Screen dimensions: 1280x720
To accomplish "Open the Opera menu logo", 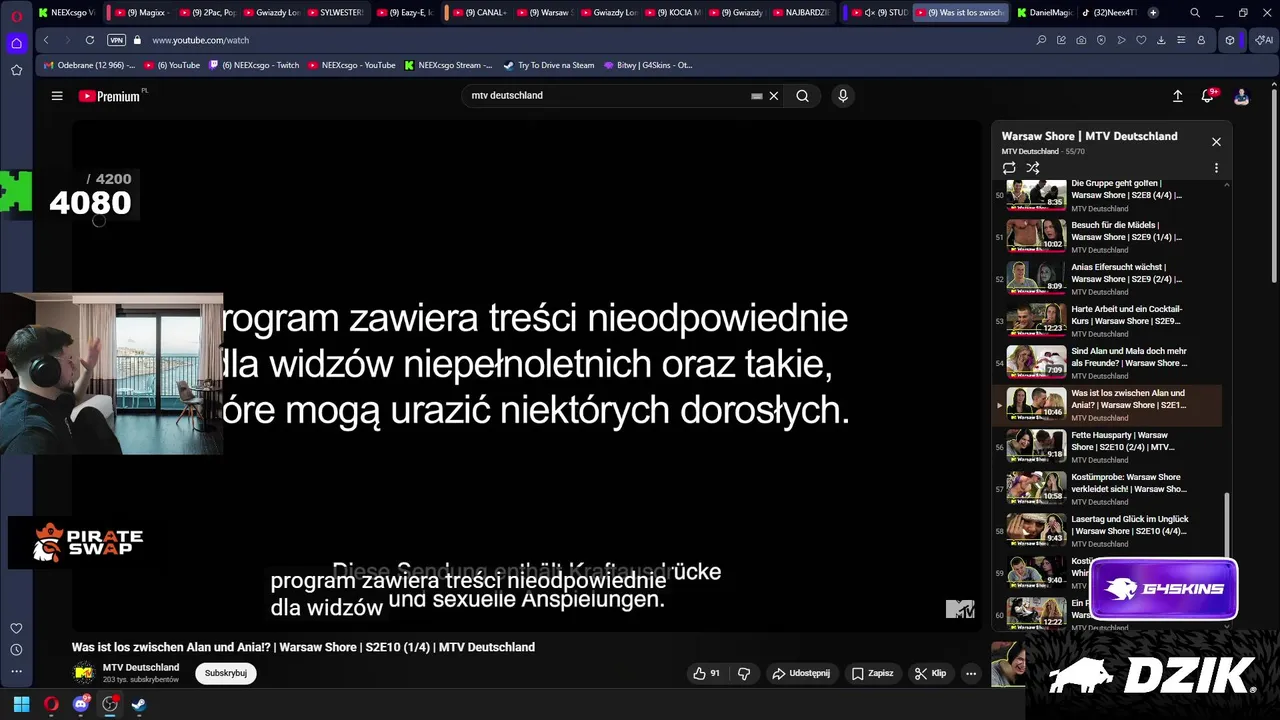I will [x=16, y=15].
